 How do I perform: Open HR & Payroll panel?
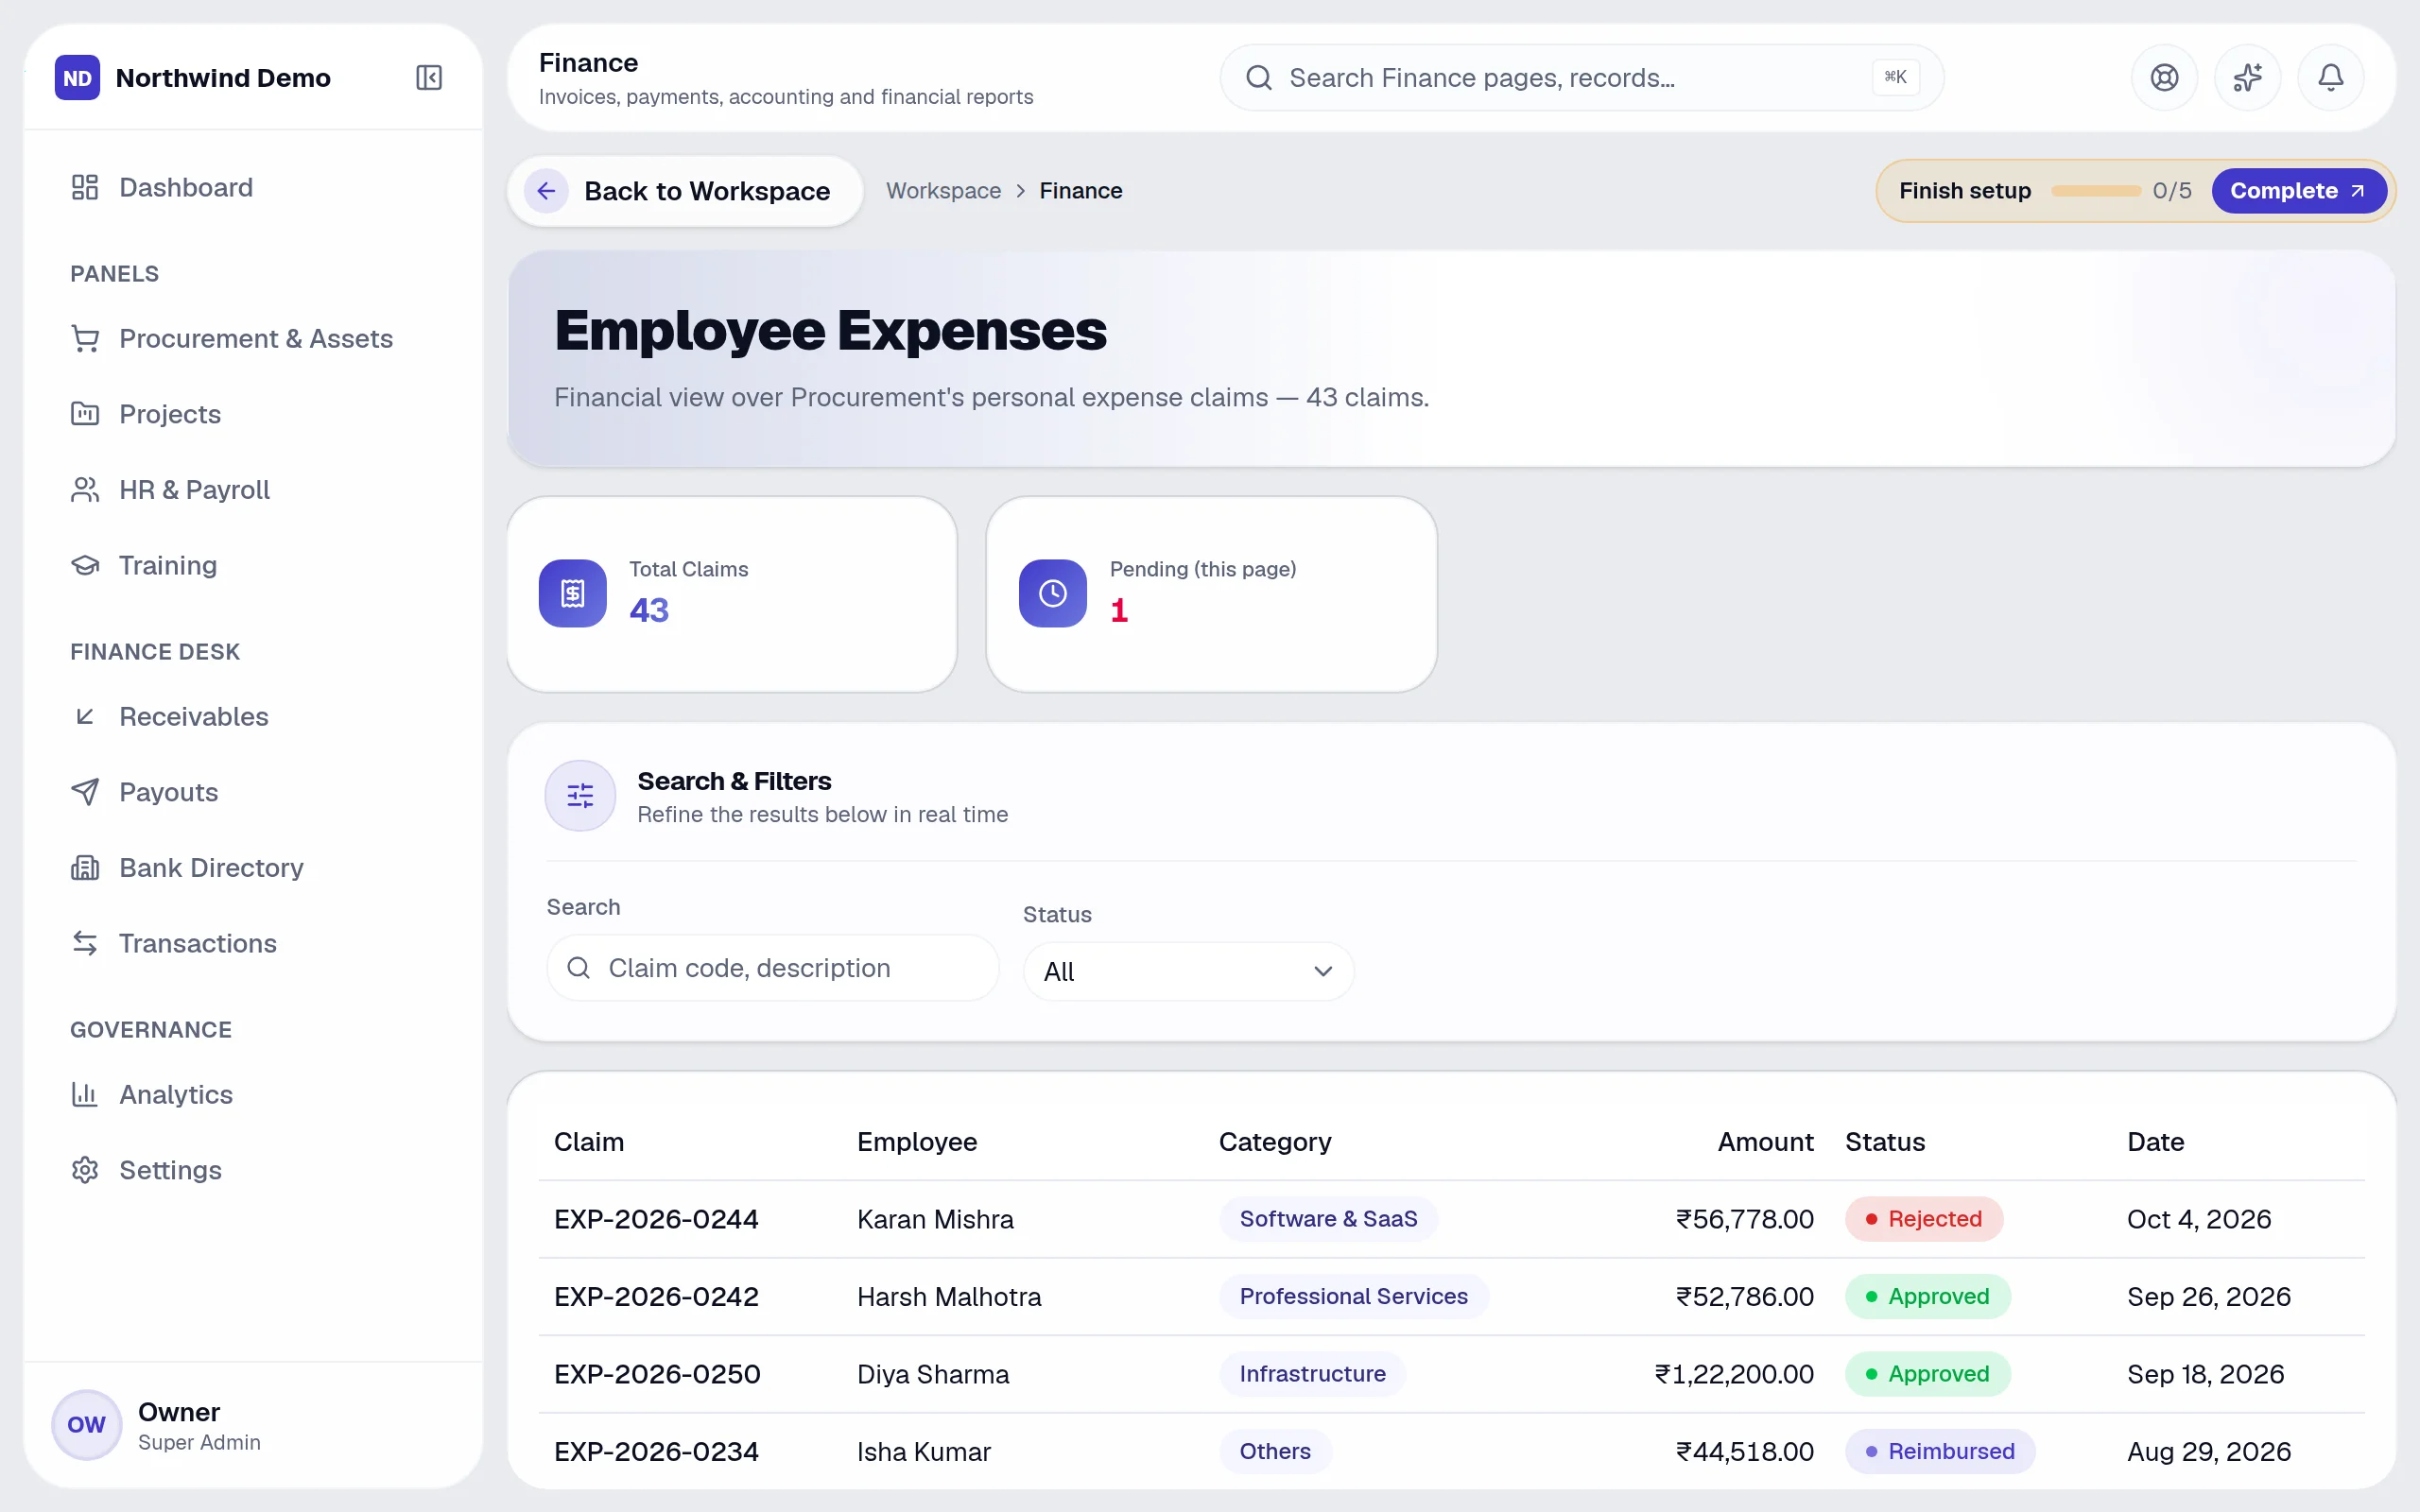(194, 490)
